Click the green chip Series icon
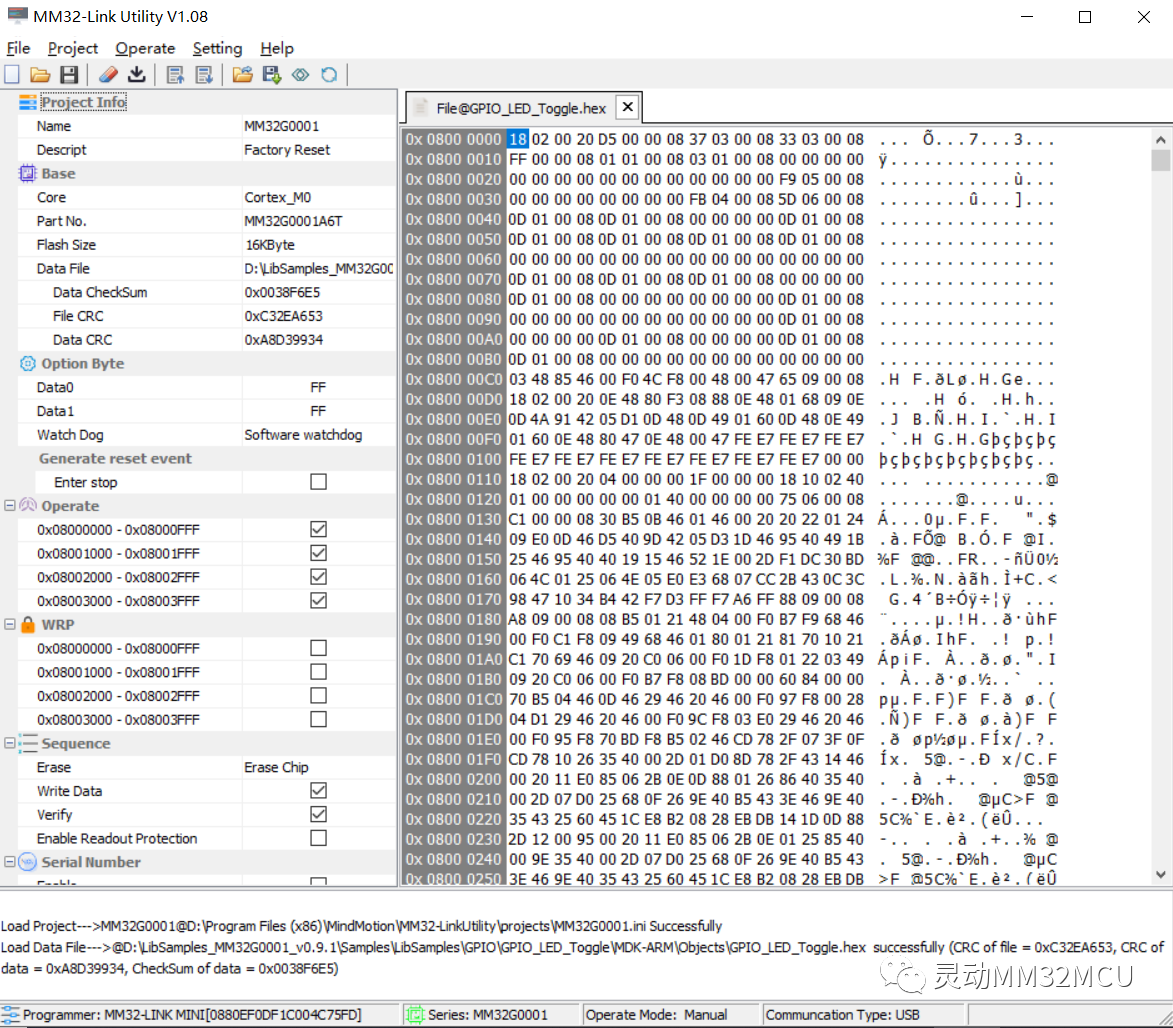 [x=414, y=1015]
